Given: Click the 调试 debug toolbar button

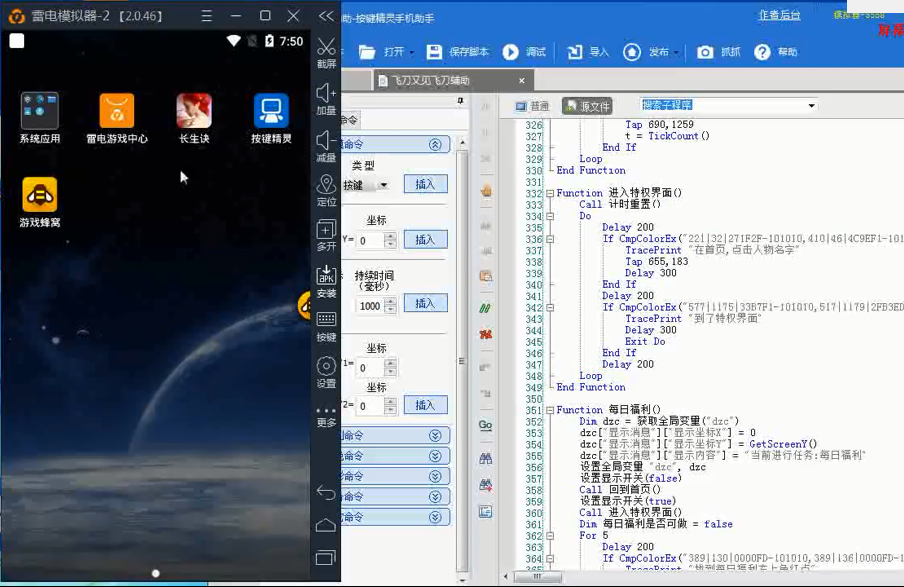Looking at the screenshot, I should coord(525,52).
